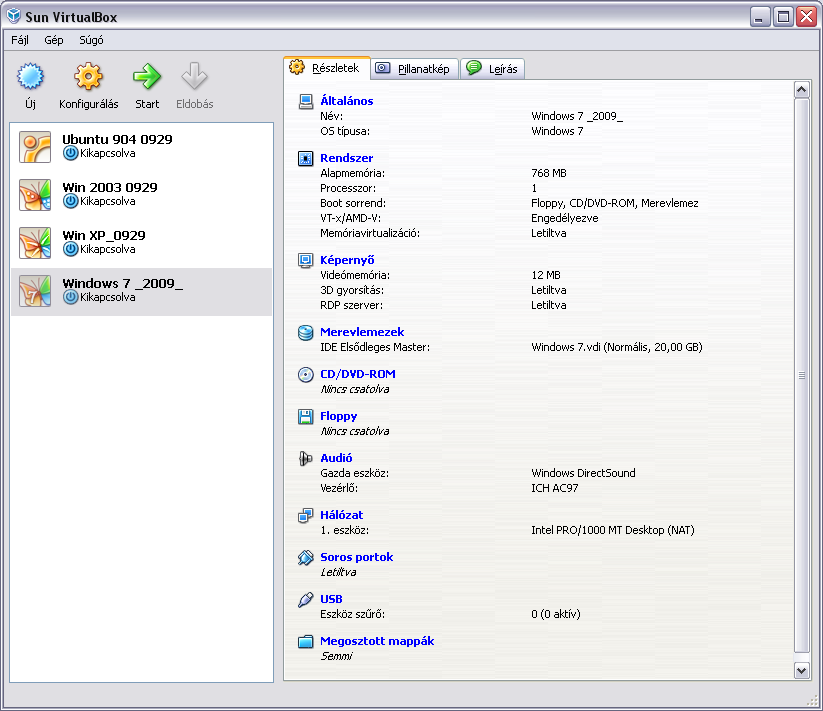
Task: Click power state icon under Ubuntu 904 0929
Action: coord(70,153)
